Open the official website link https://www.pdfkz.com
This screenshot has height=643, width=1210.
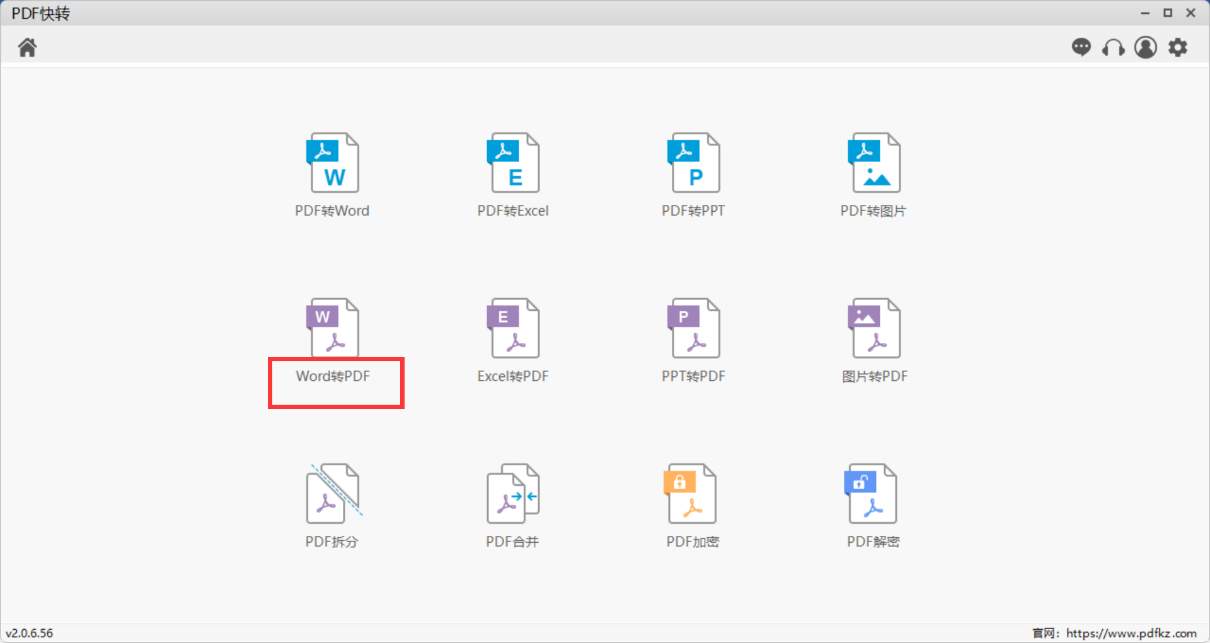[1131, 634]
